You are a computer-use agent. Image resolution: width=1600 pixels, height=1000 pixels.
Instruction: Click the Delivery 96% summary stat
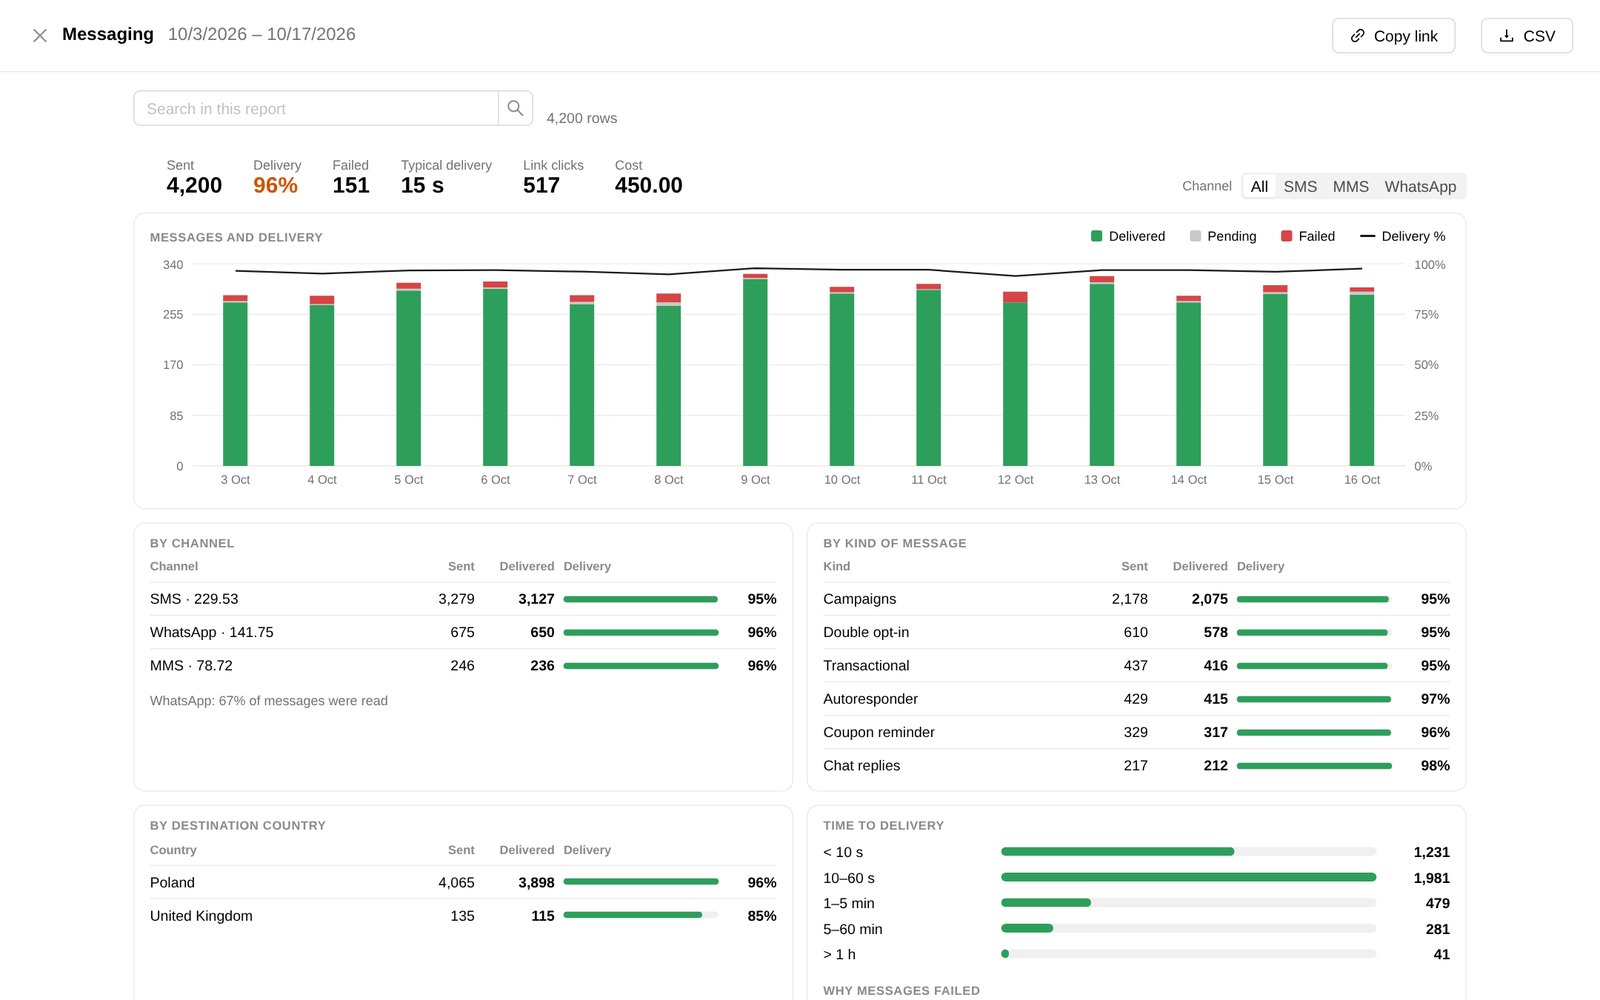click(x=277, y=177)
